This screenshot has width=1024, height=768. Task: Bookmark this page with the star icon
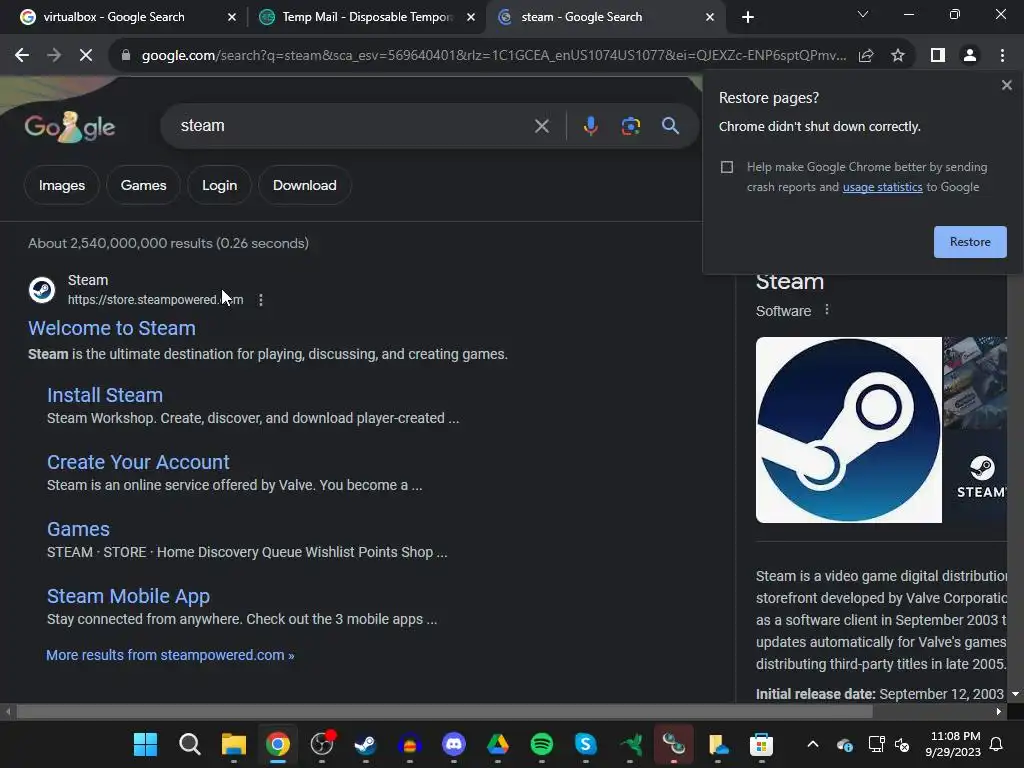click(898, 56)
